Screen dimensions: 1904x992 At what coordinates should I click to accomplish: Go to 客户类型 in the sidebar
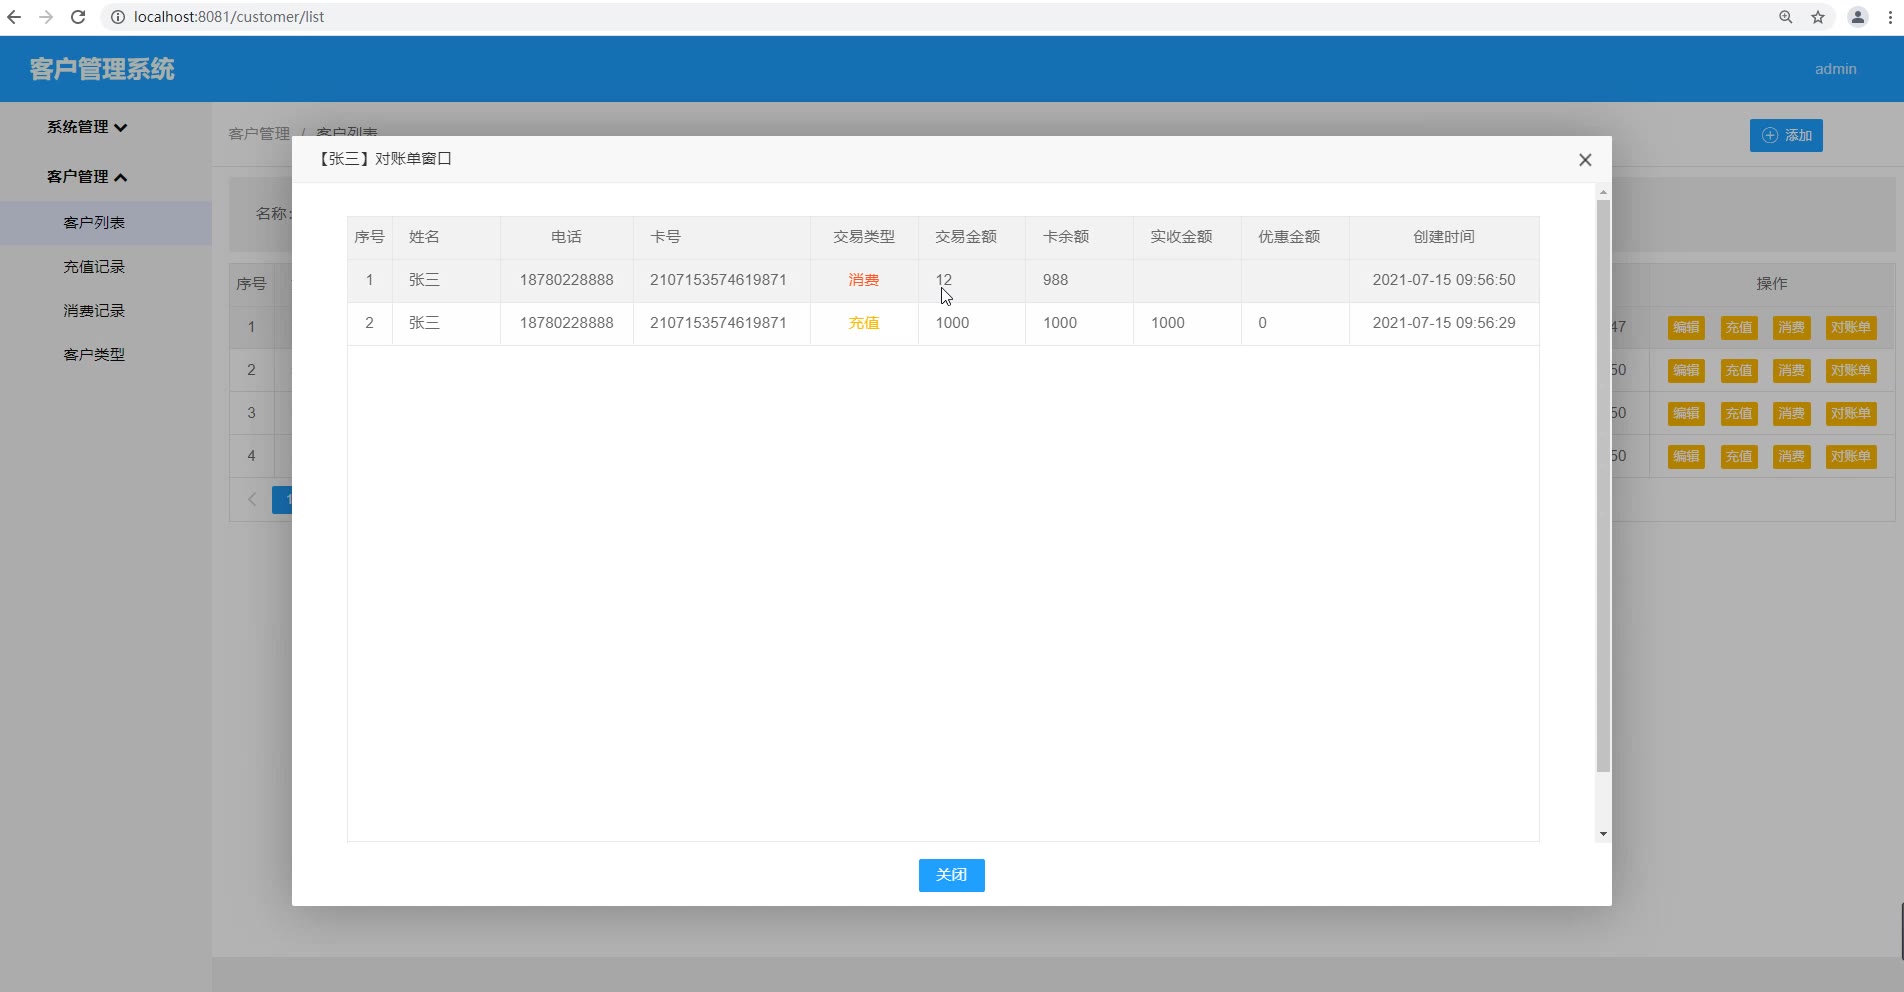(x=94, y=355)
